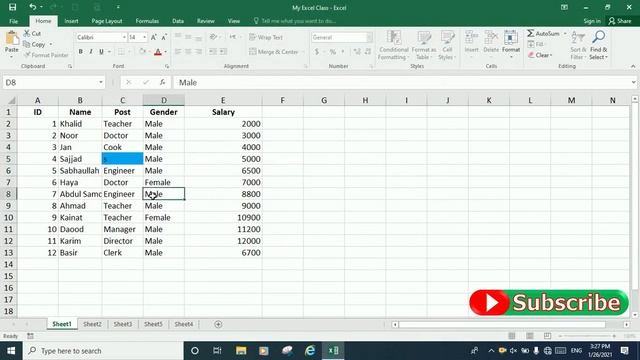Select Sheet2 tab
The height and width of the screenshot is (360, 640).
point(92,324)
